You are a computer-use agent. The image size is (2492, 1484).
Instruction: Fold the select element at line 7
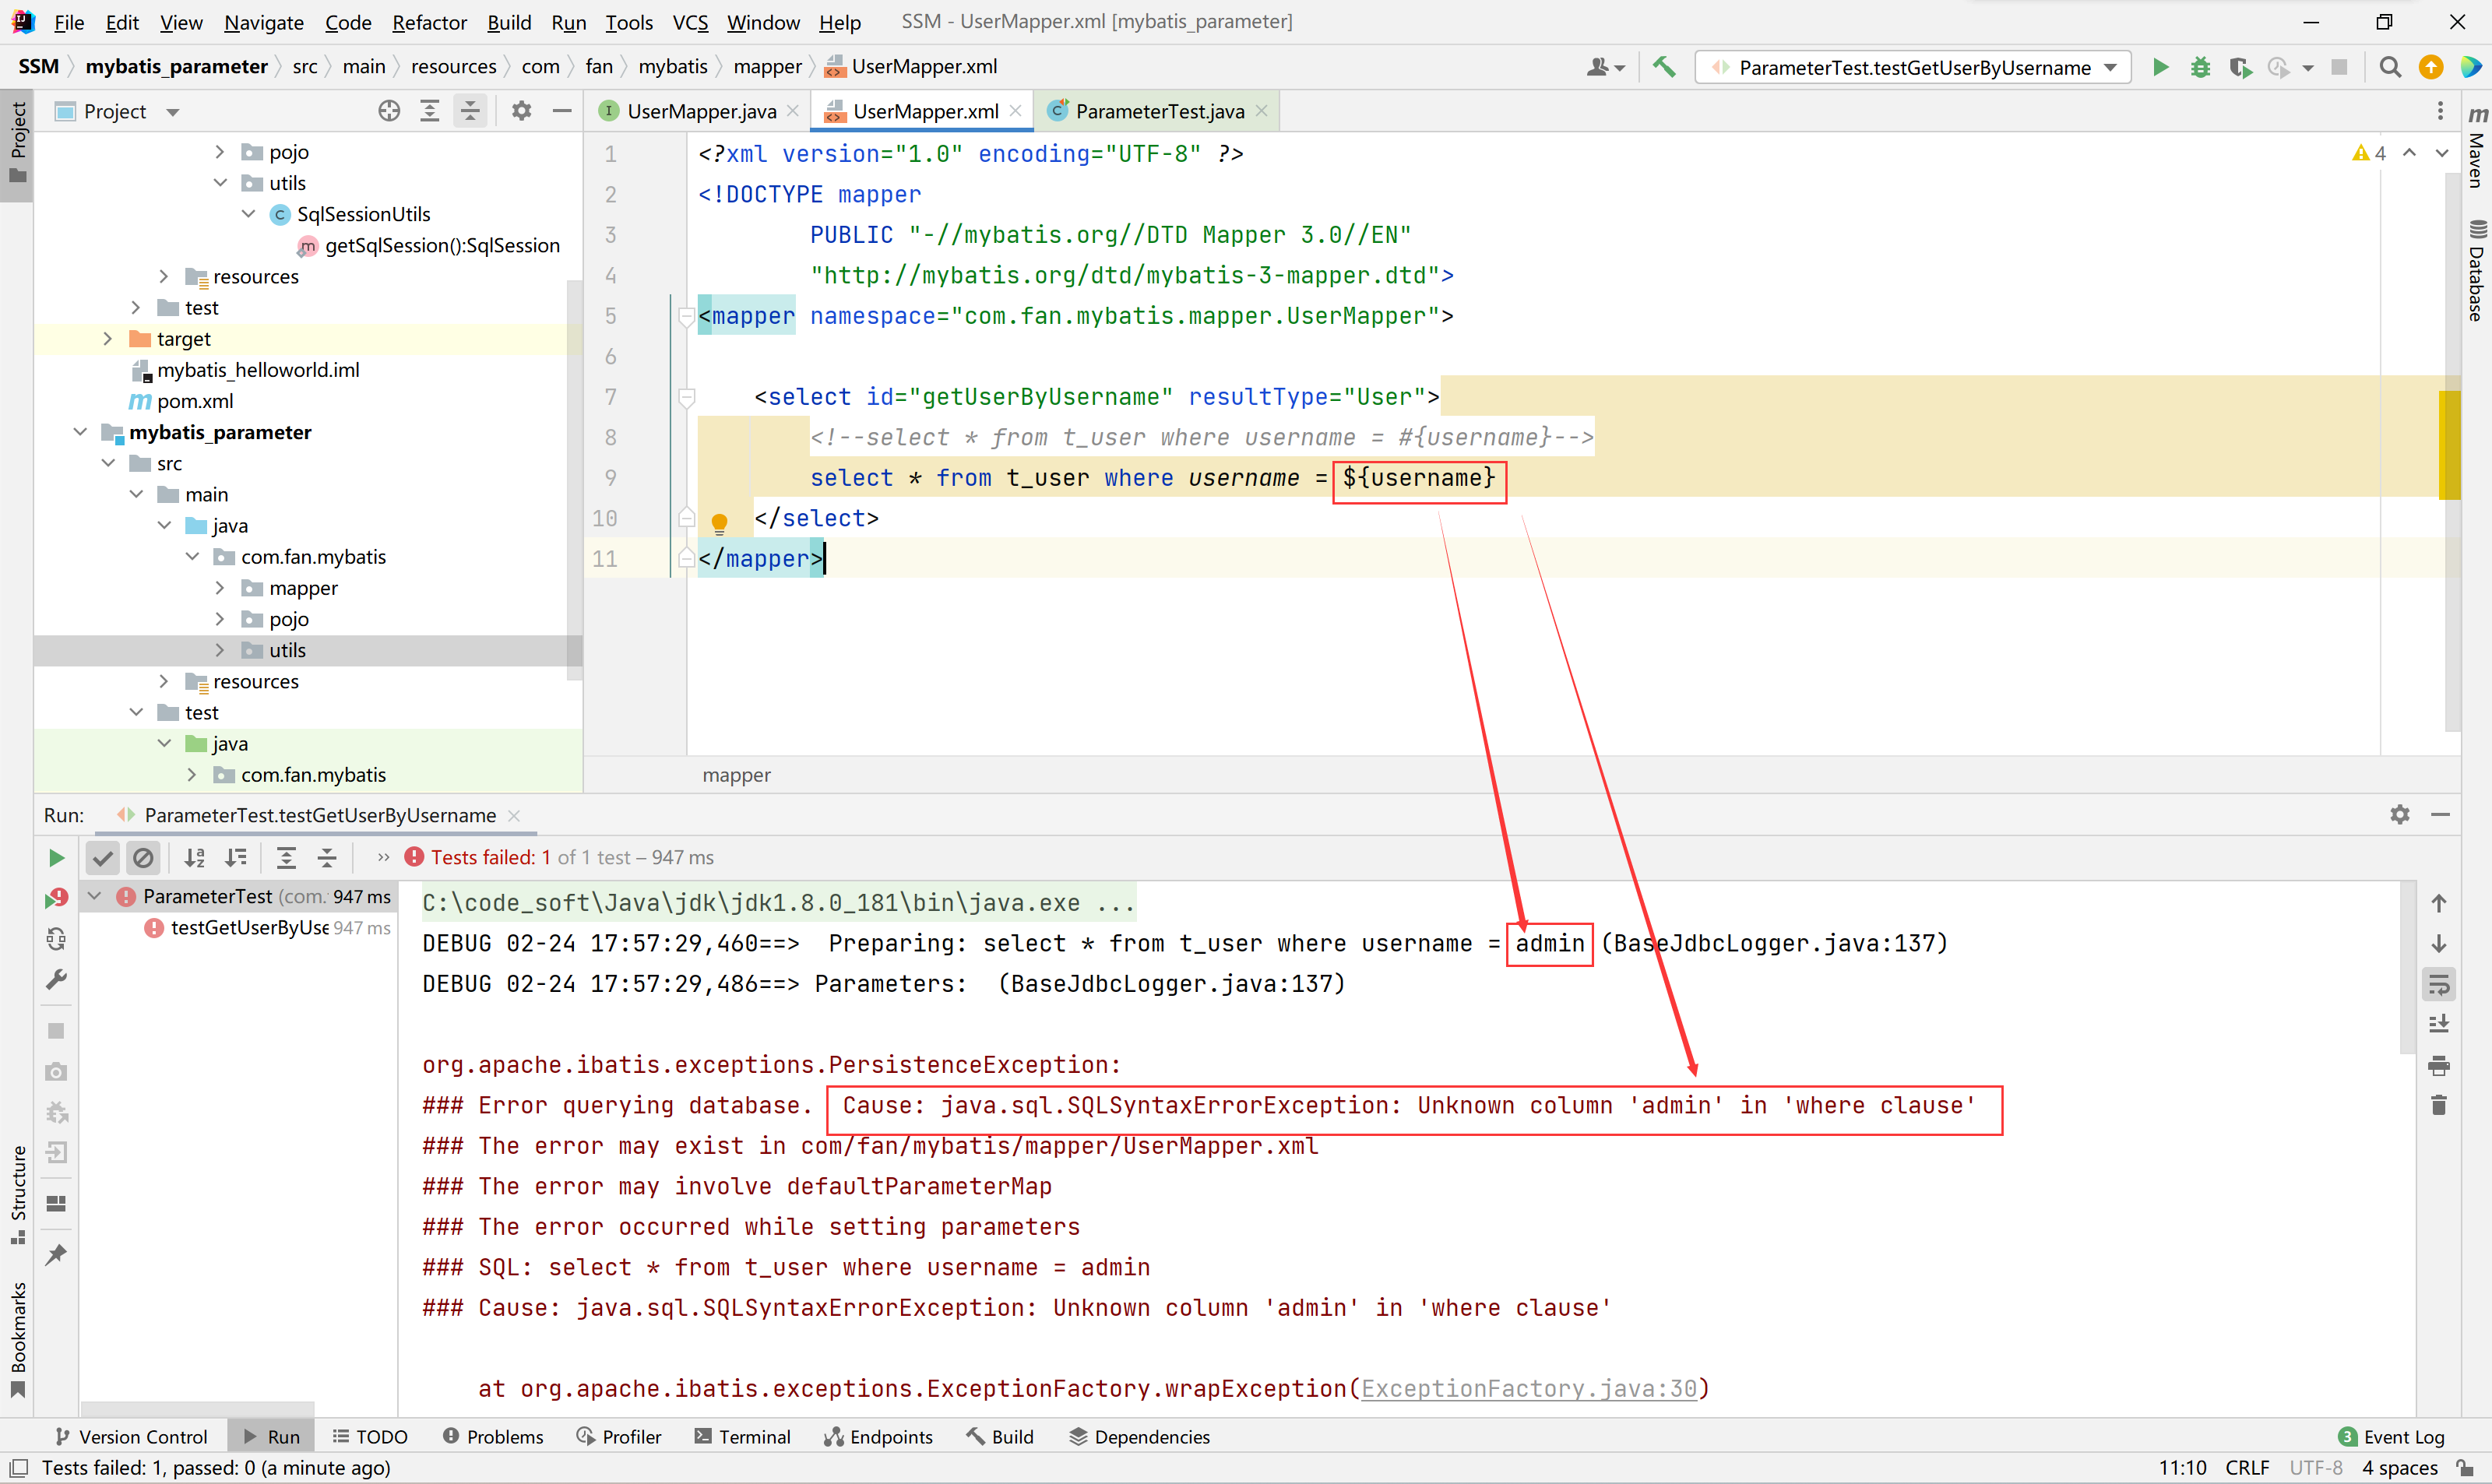(x=686, y=398)
